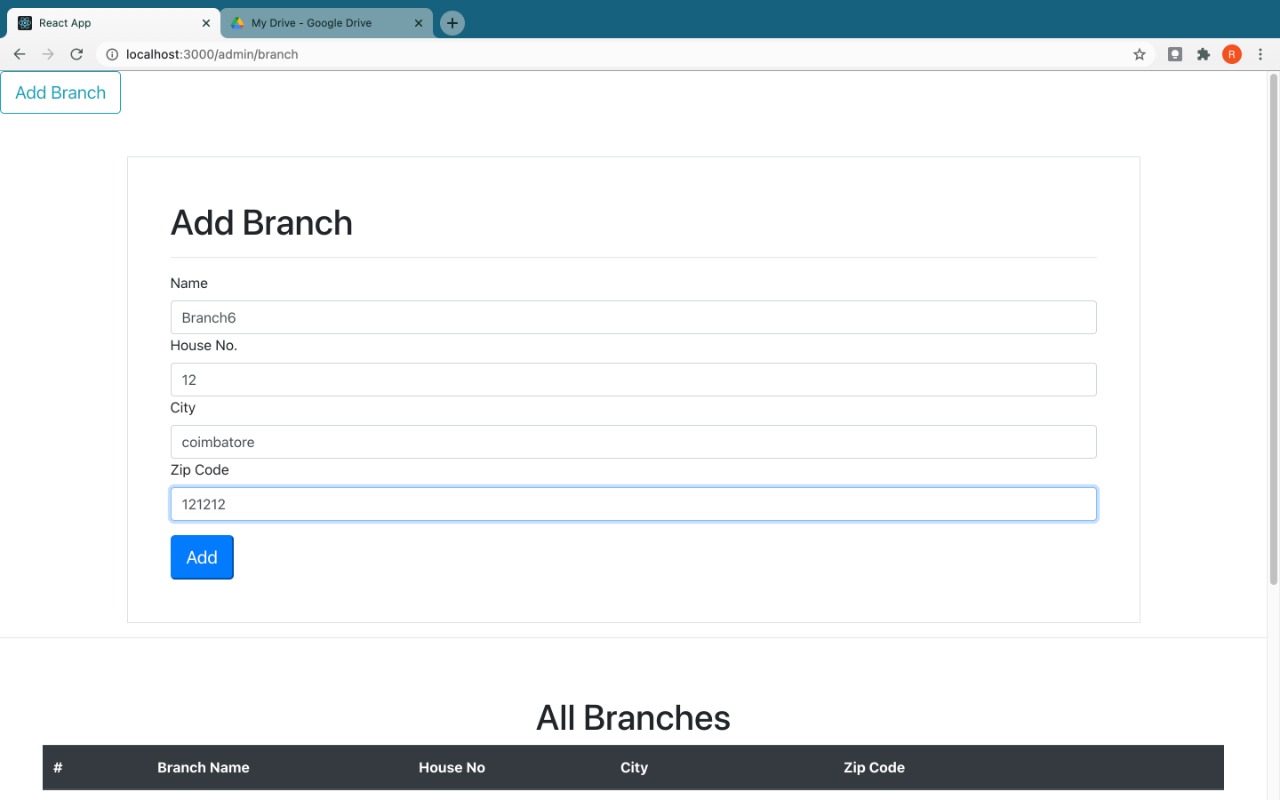Viewport: 1280px width, 800px height.
Task: Click the browser forward arrow
Action: click(x=48, y=54)
